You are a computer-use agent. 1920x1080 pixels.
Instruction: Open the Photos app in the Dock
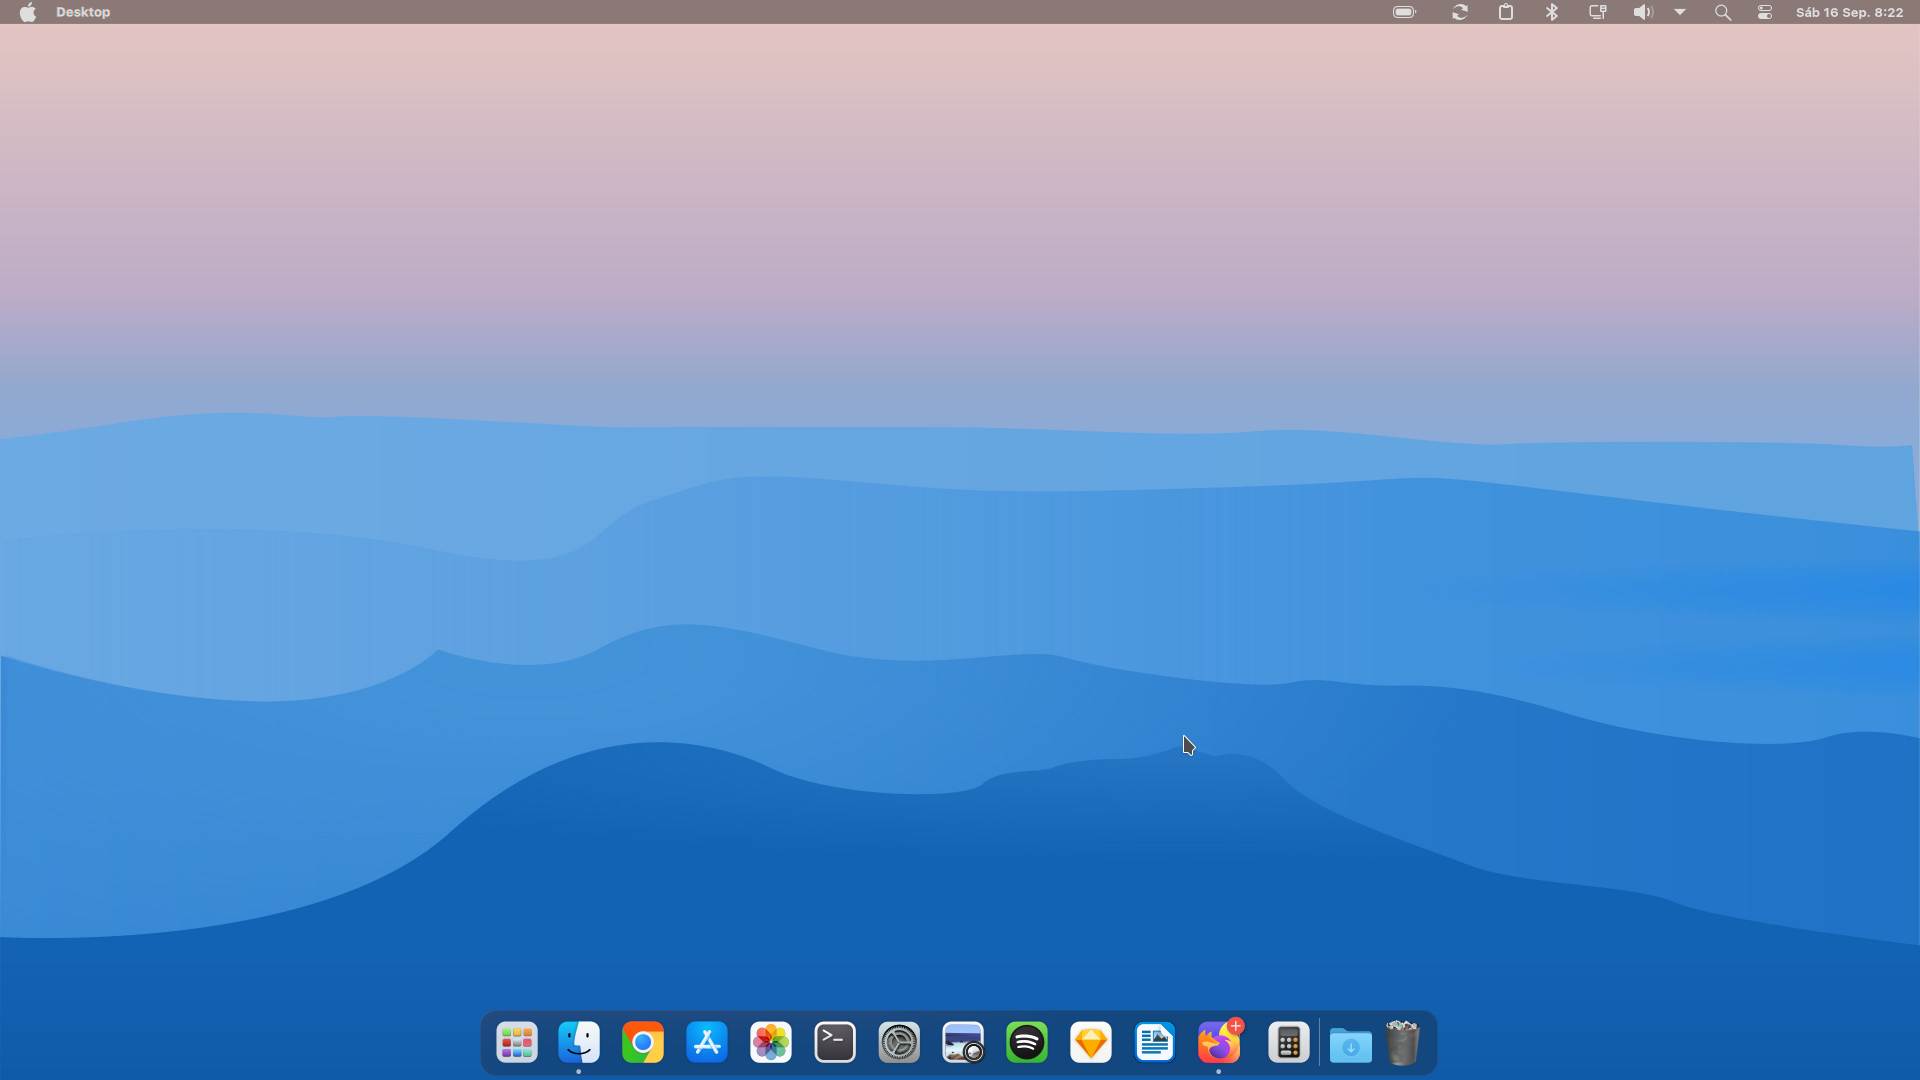tap(771, 1043)
